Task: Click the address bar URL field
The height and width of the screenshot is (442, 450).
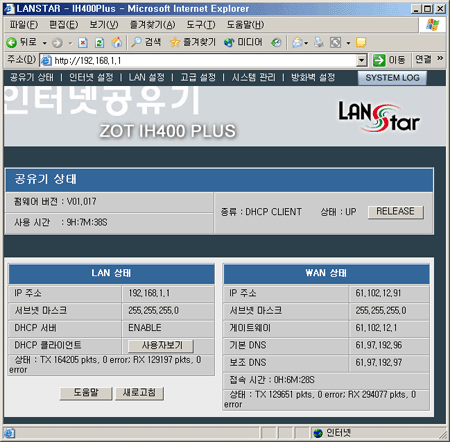Action: coord(204,61)
